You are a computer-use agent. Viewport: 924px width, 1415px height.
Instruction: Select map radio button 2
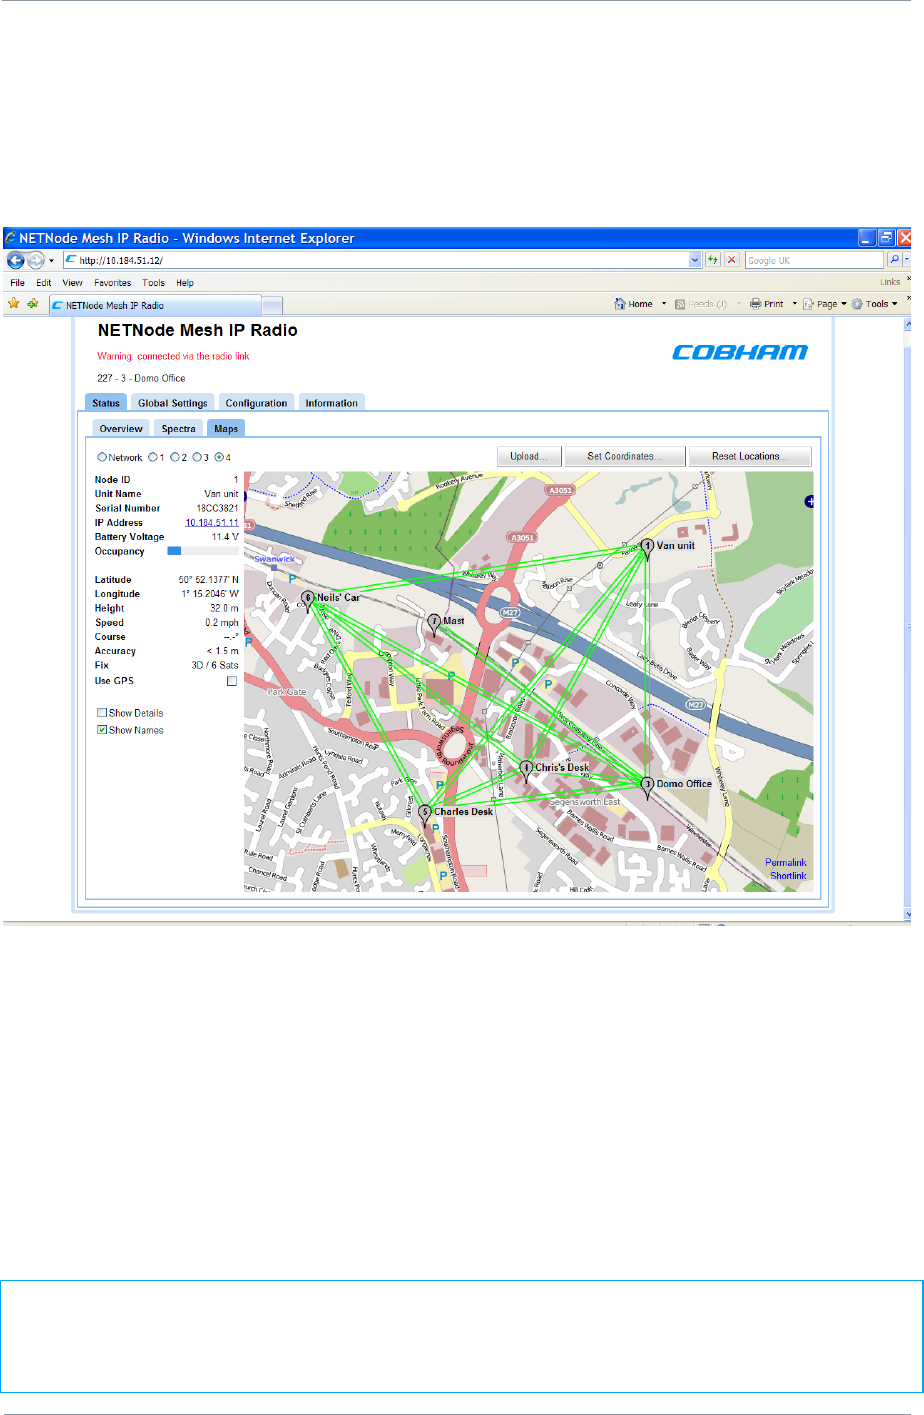tap(175, 458)
